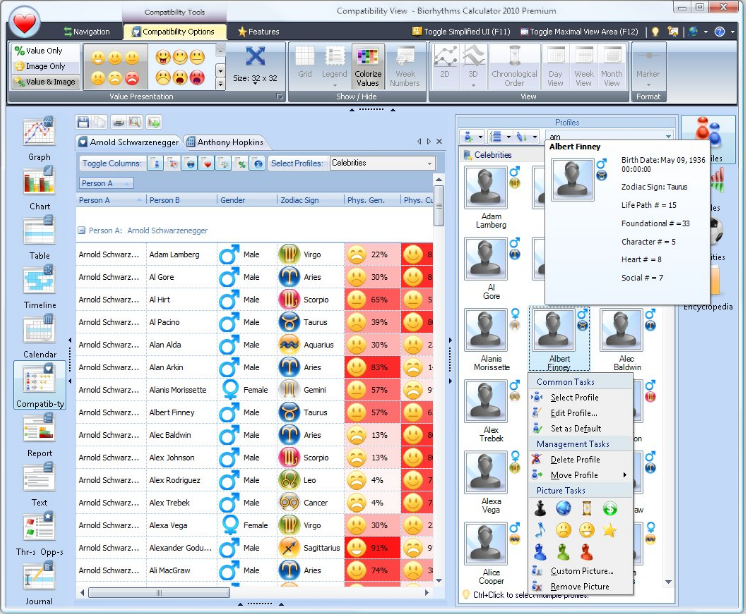Click the light bulb tips icon
The image size is (746, 614).
tap(656, 31)
